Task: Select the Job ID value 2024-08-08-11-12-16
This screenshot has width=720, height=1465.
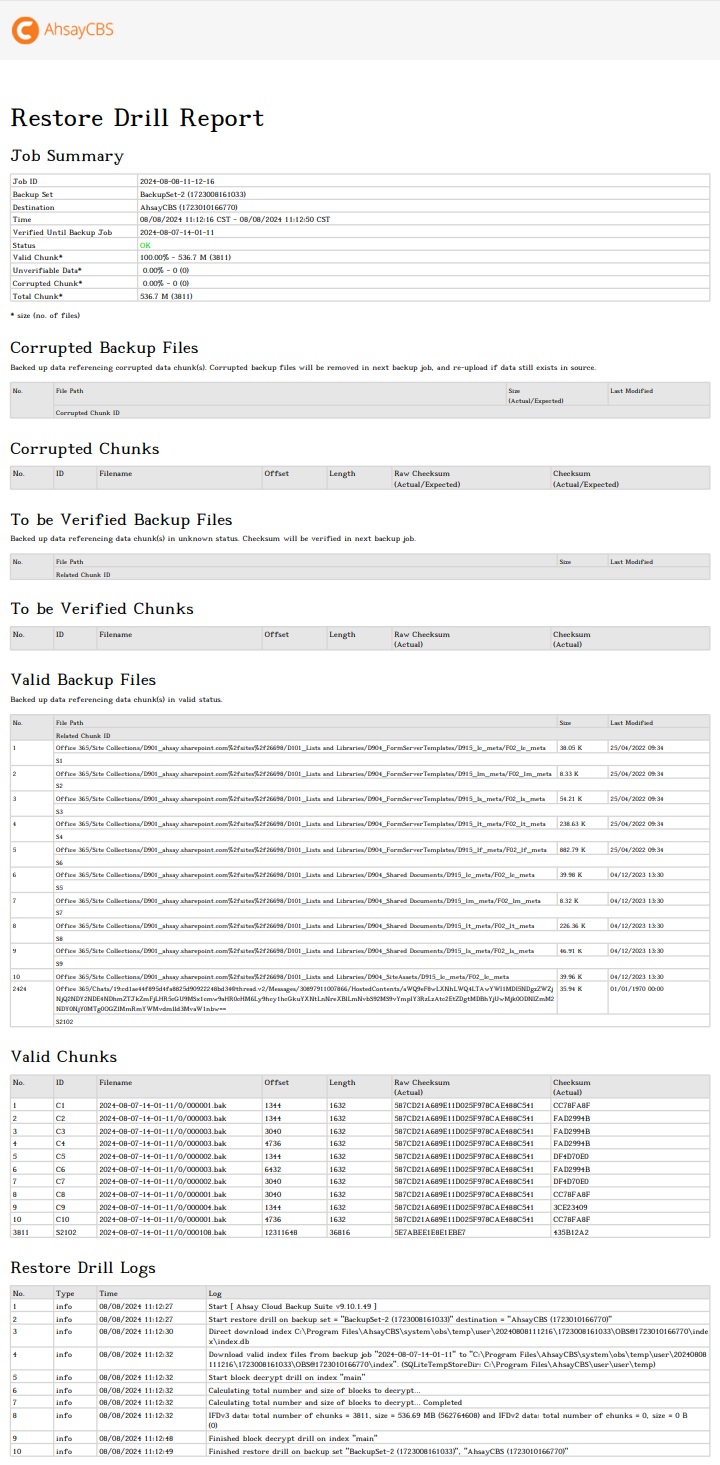Action: click(177, 181)
